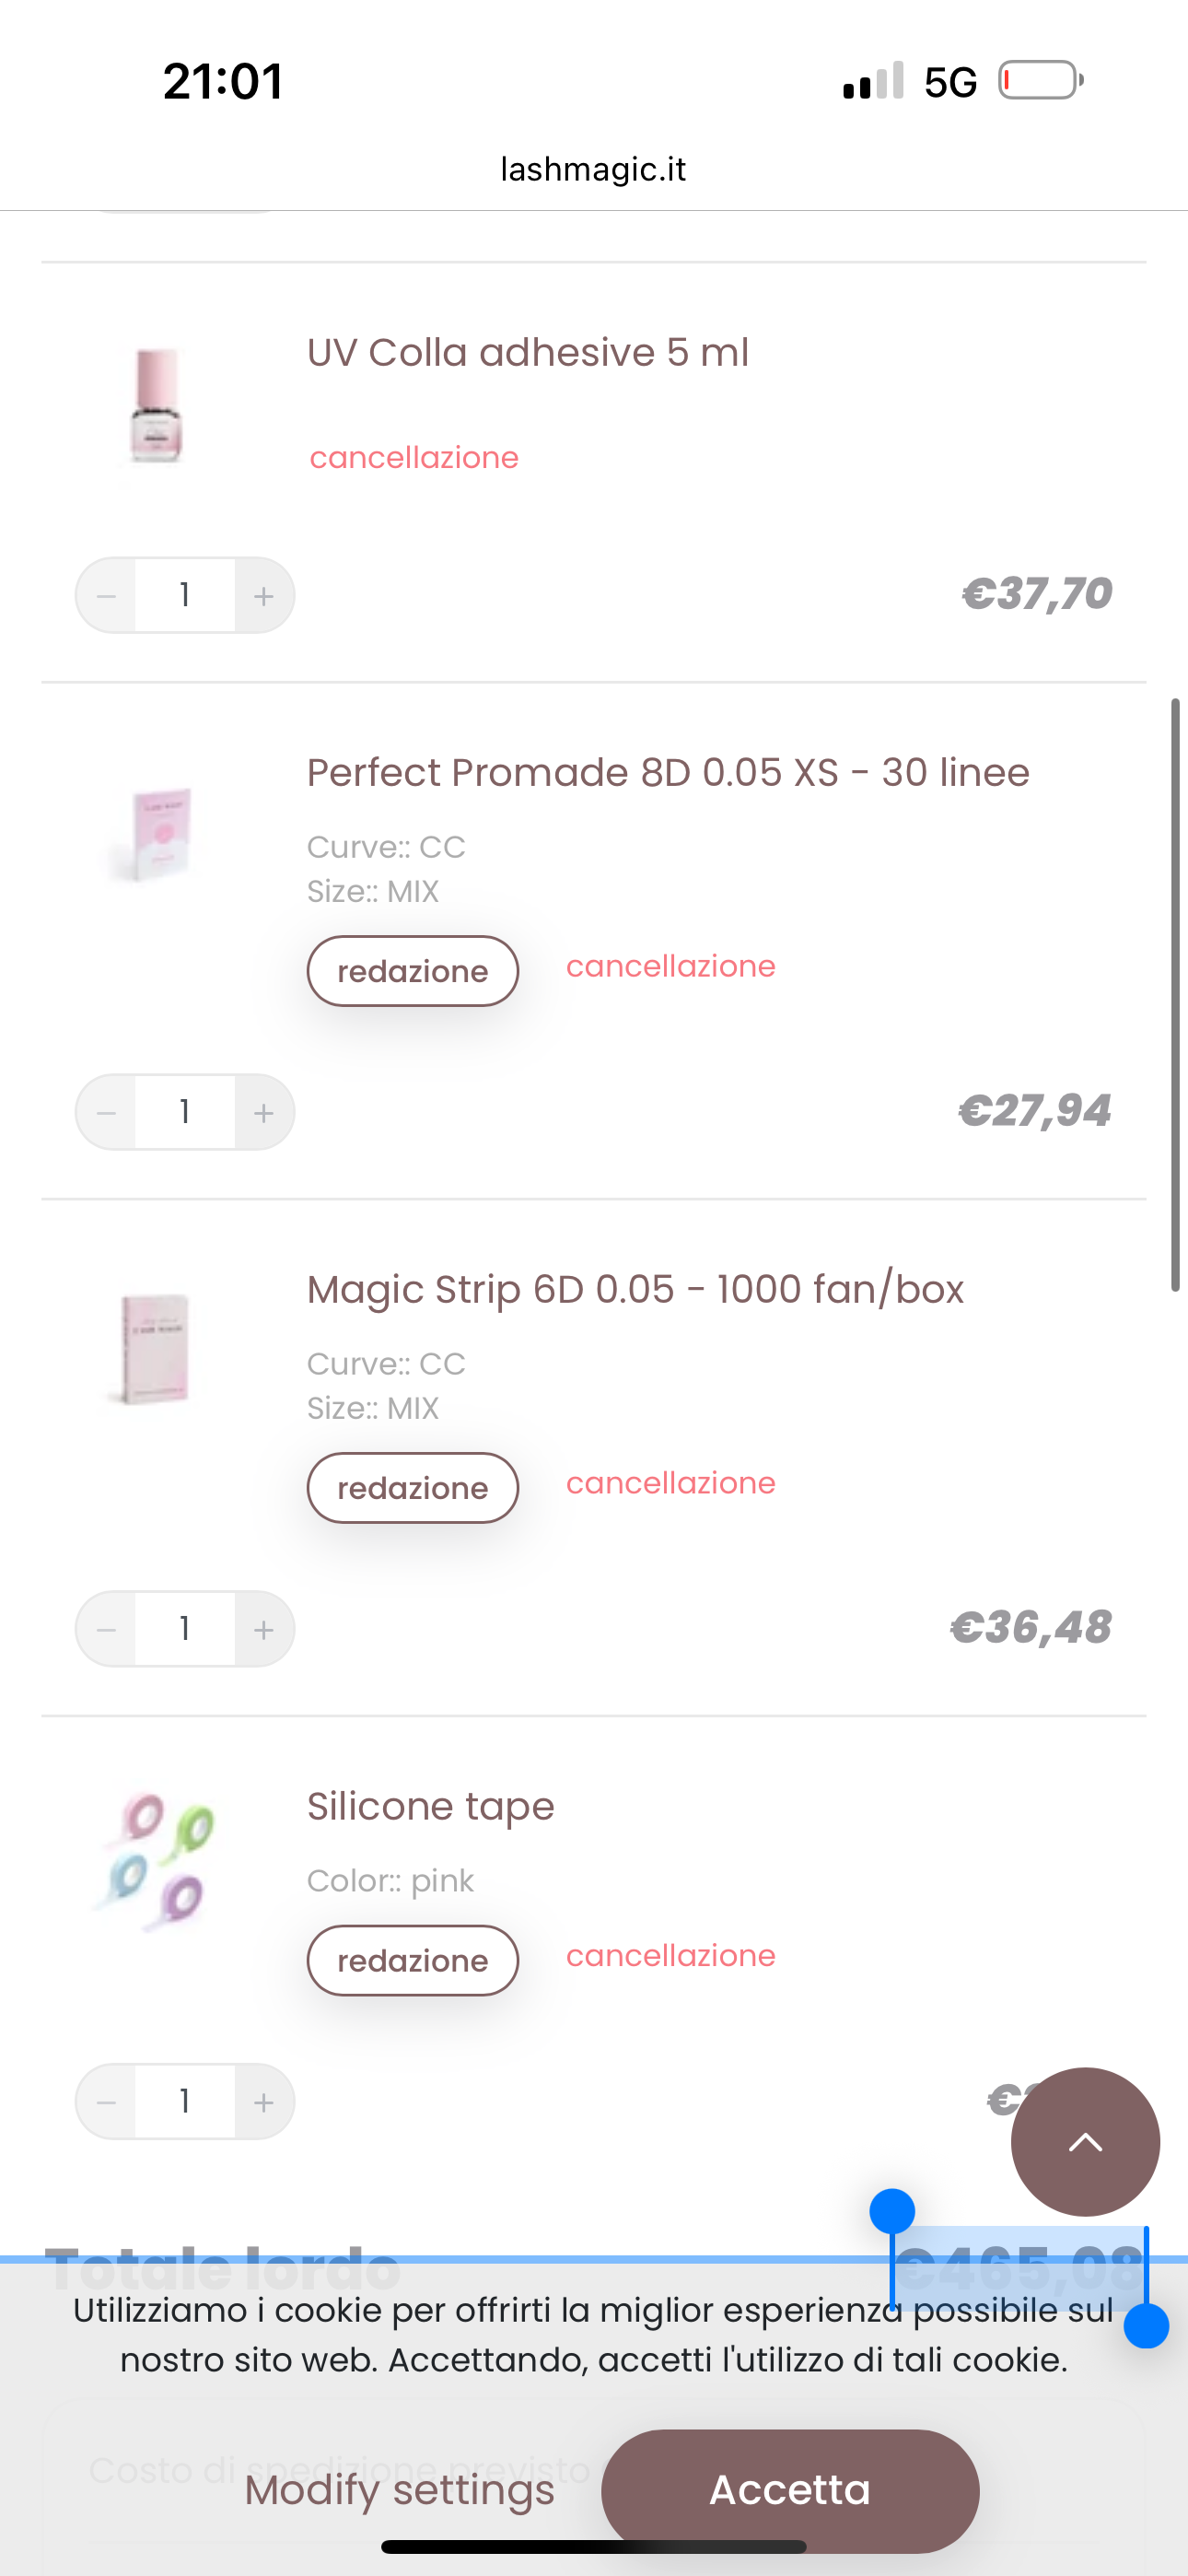
Task: Increase UV Colla adhesive quantity with plus
Action: tap(263, 596)
